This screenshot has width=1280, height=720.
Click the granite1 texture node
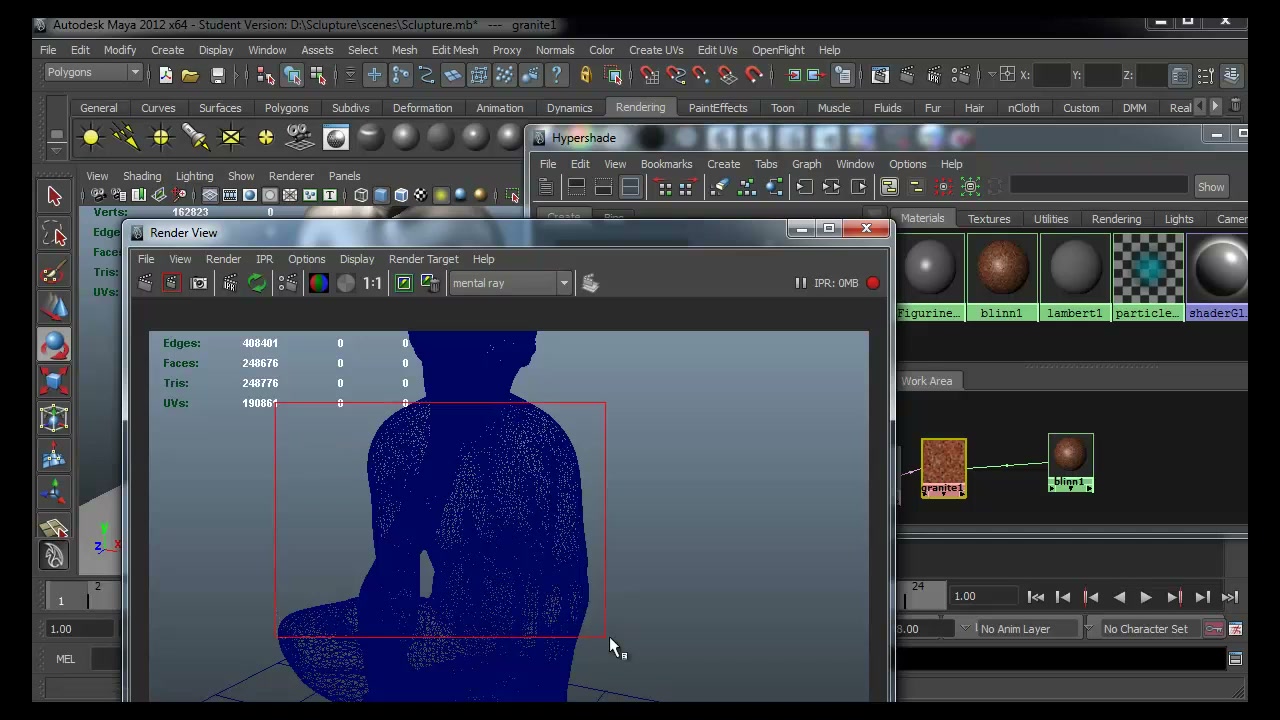tap(944, 467)
